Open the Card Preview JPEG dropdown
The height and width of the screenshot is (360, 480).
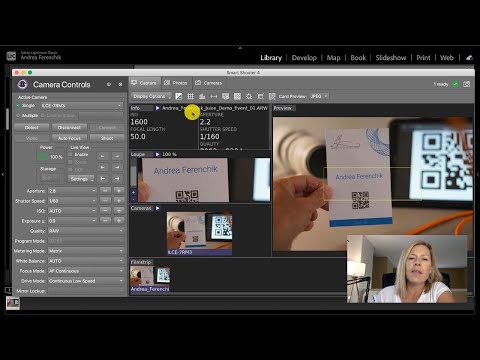pyautogui.click(x=318, y=96)
